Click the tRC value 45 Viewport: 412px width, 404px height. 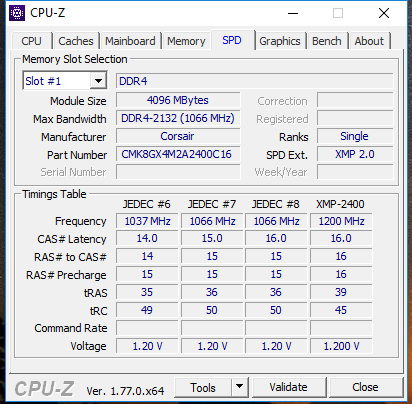coord(341,310)
